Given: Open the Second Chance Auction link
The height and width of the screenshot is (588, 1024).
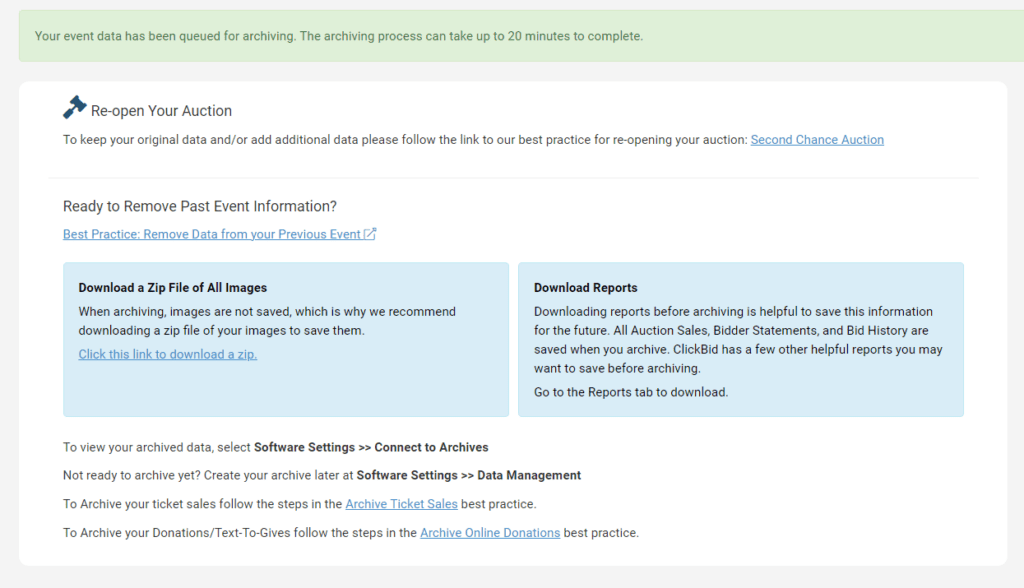Looking at the screenshot, I should tap(816, 140).
